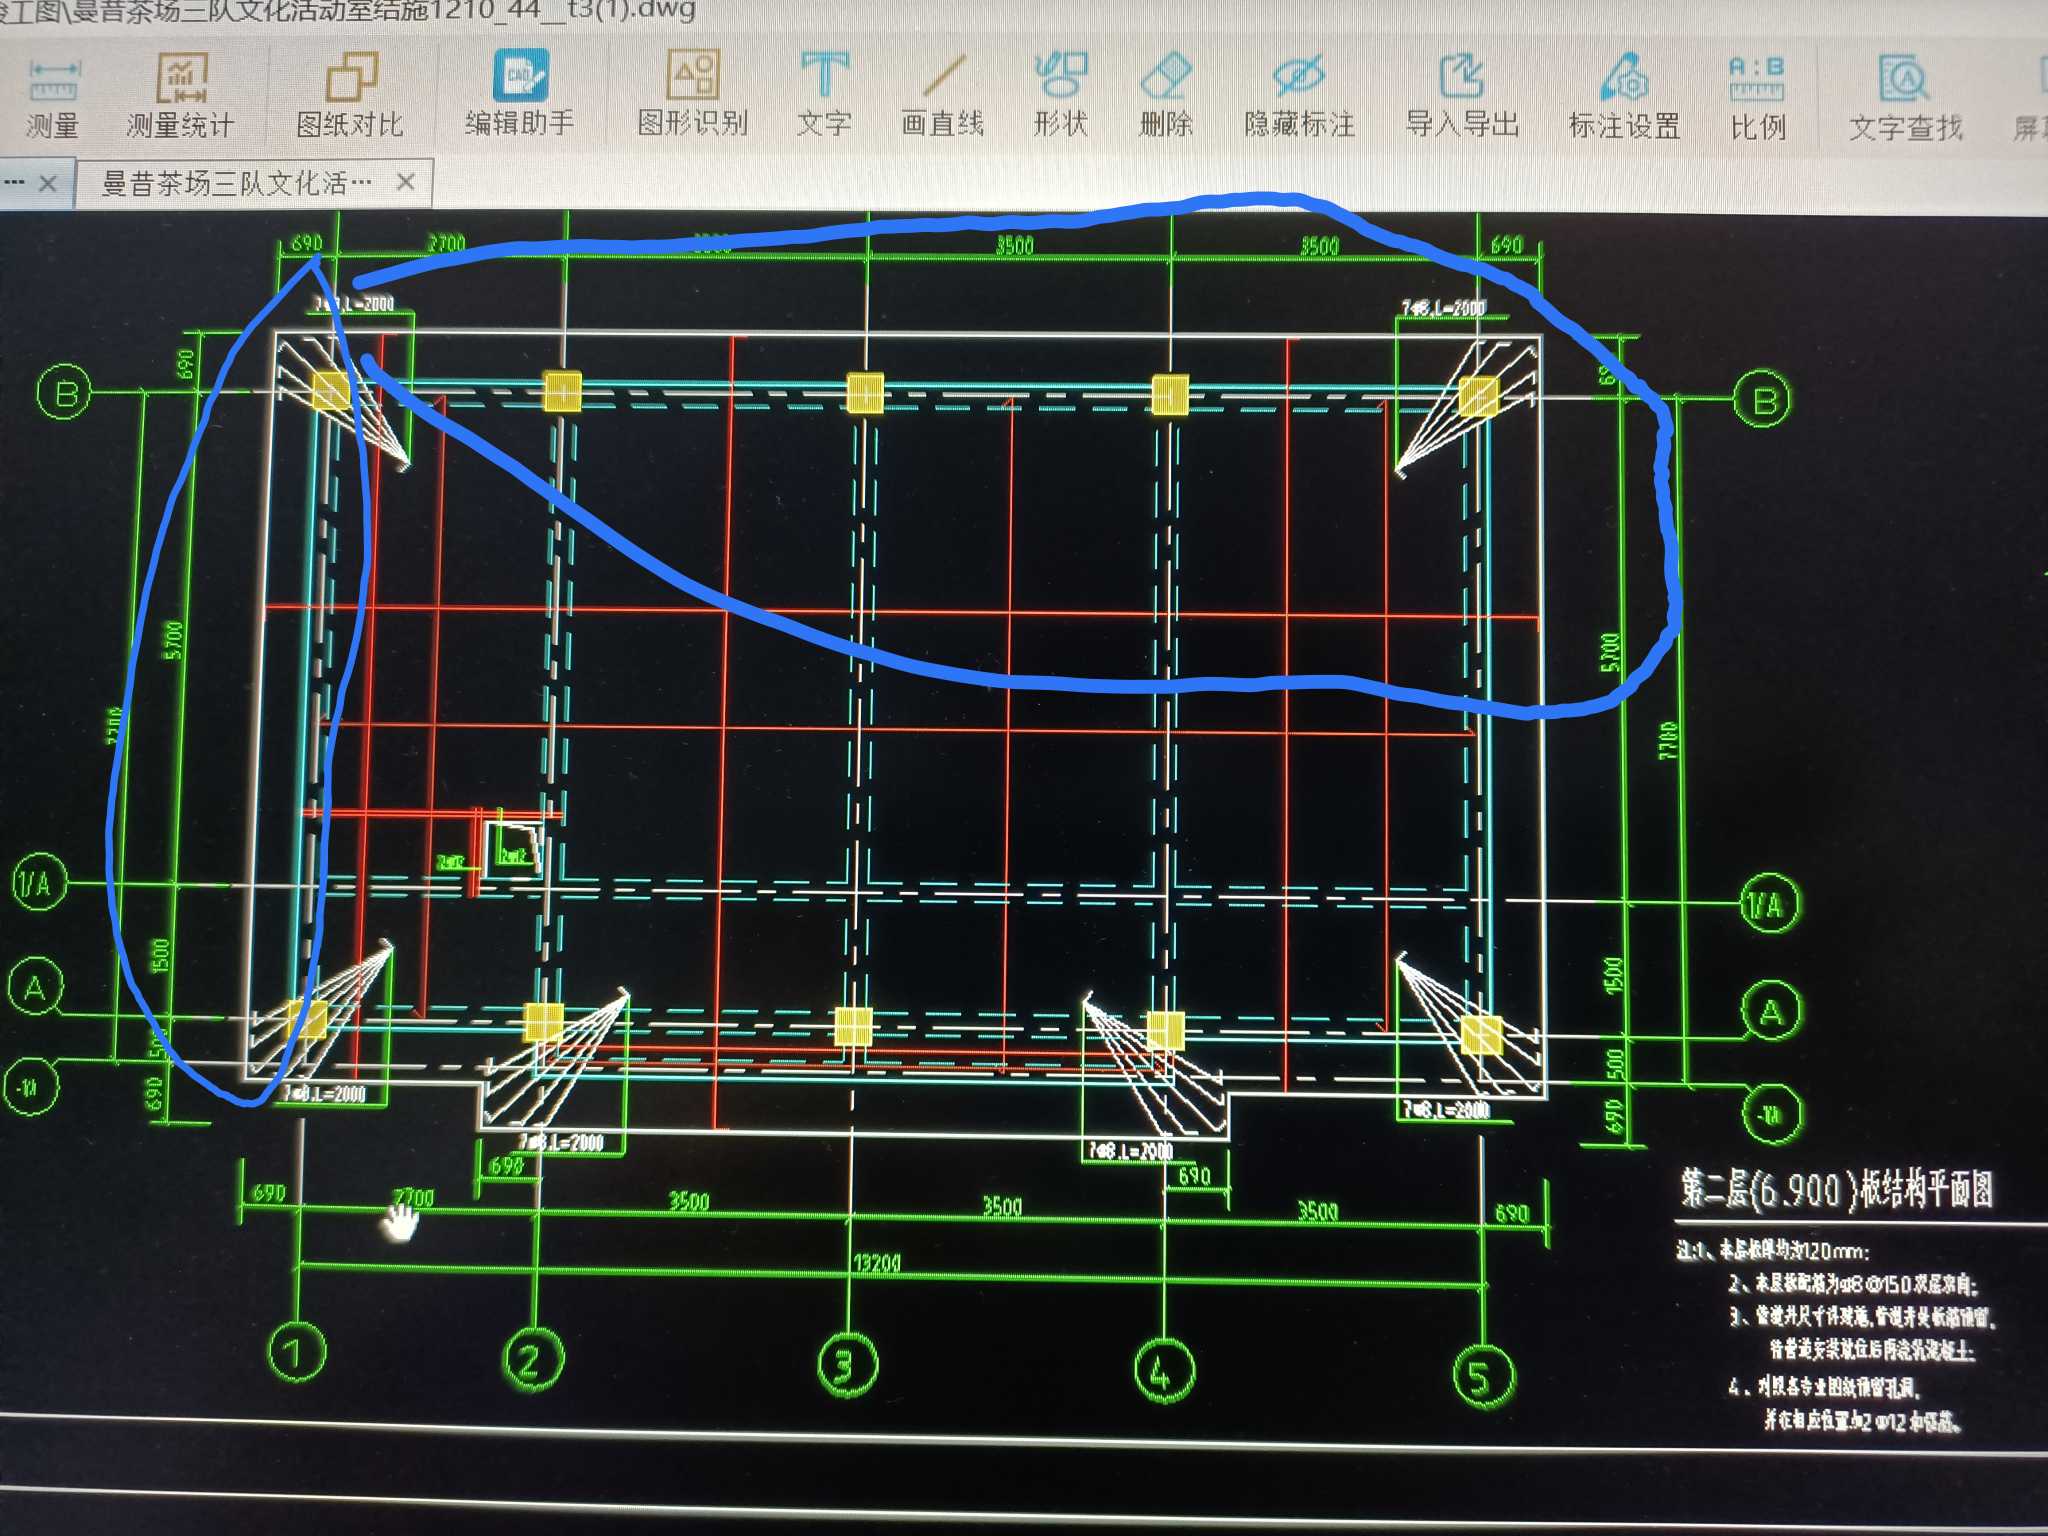This screenshot has width=2048, height=1536.
Task: Open 文字查找 text search
Action: tap(1905, 100)
